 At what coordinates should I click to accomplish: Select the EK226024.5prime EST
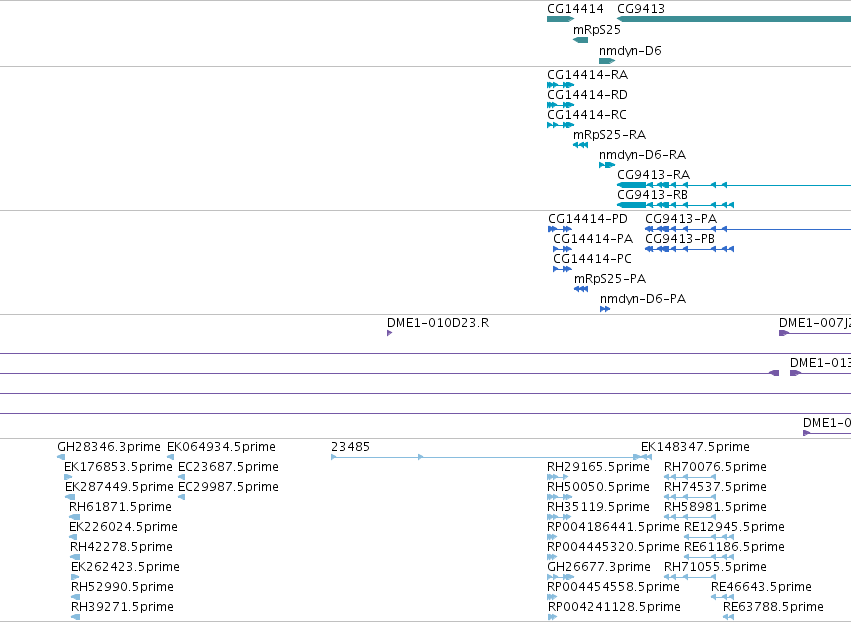[123, 527]
